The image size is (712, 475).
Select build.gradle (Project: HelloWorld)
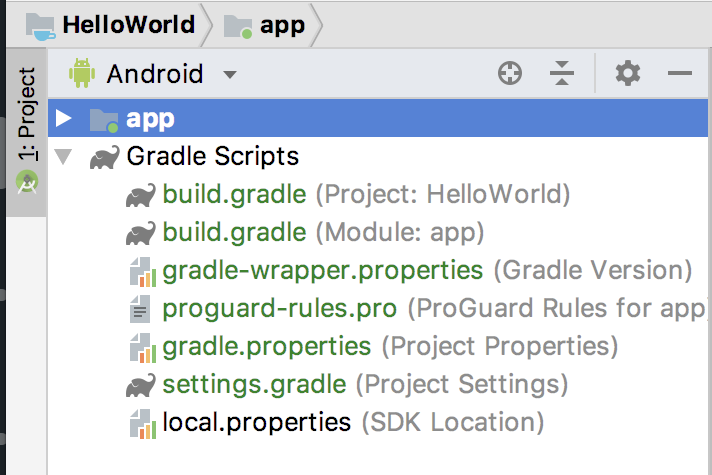234,194
